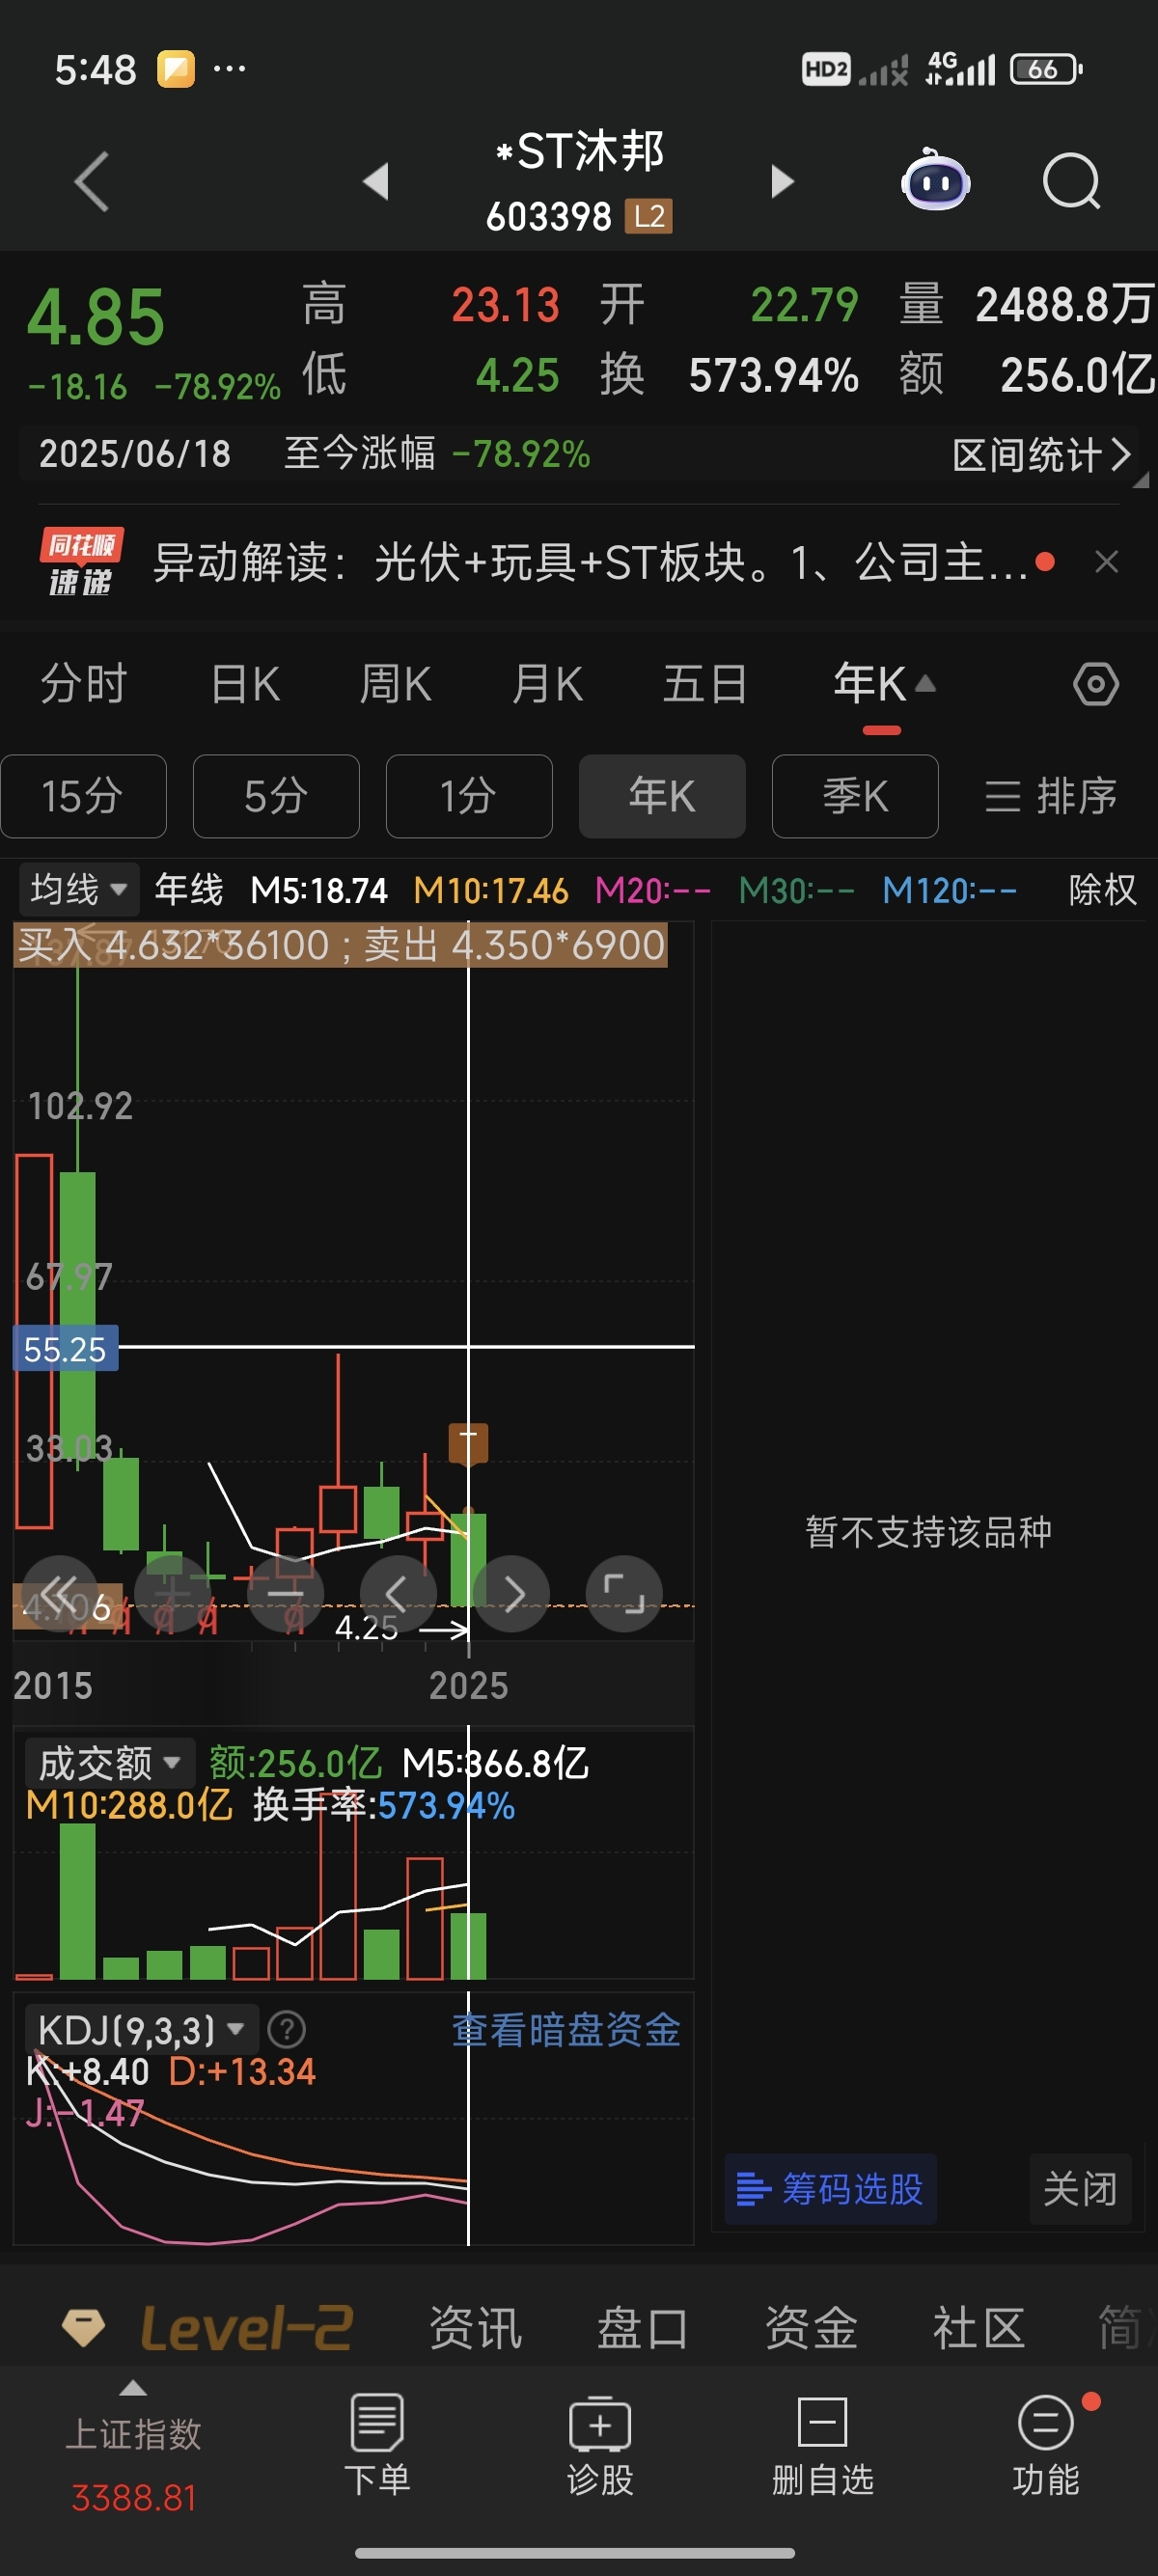Tap the Level-2 diamond icon
Viewport: 1158px width, 2576px height.
83,2328
